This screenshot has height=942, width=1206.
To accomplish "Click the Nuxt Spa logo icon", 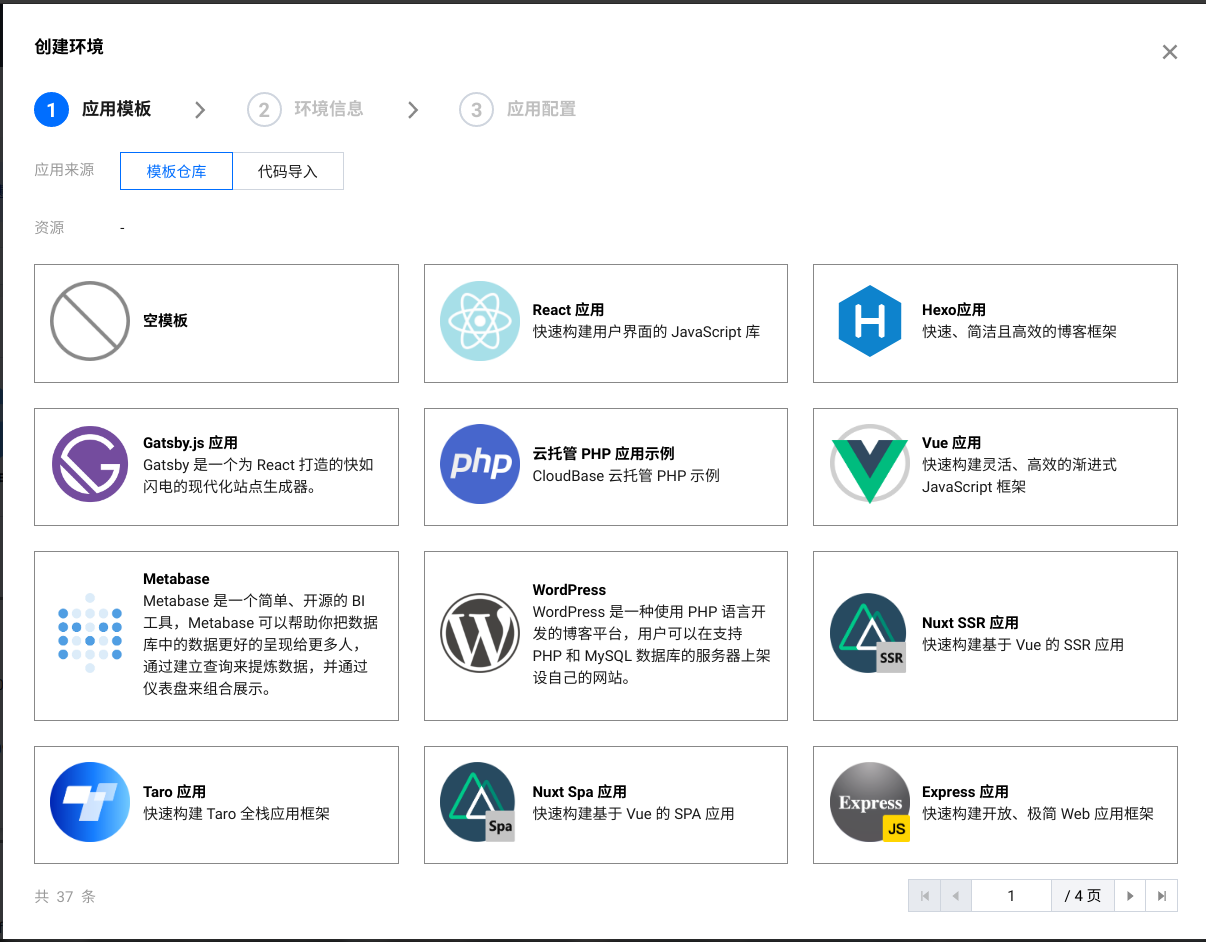I will pyautogui.click(x=478, y=802).
